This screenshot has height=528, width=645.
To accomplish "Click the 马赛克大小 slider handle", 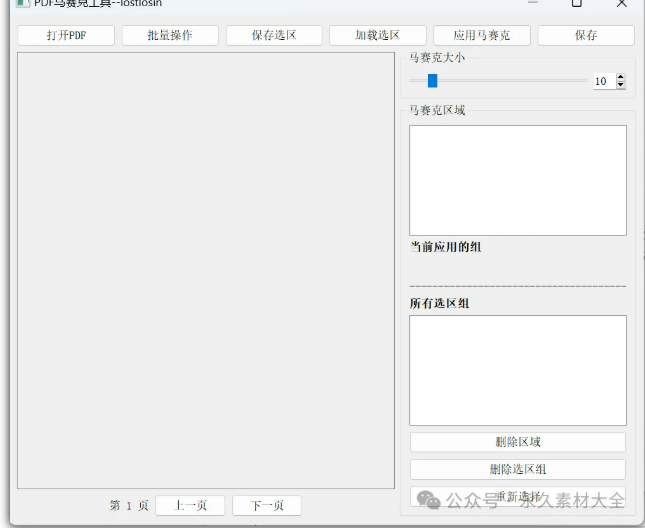I will point(432,81).
